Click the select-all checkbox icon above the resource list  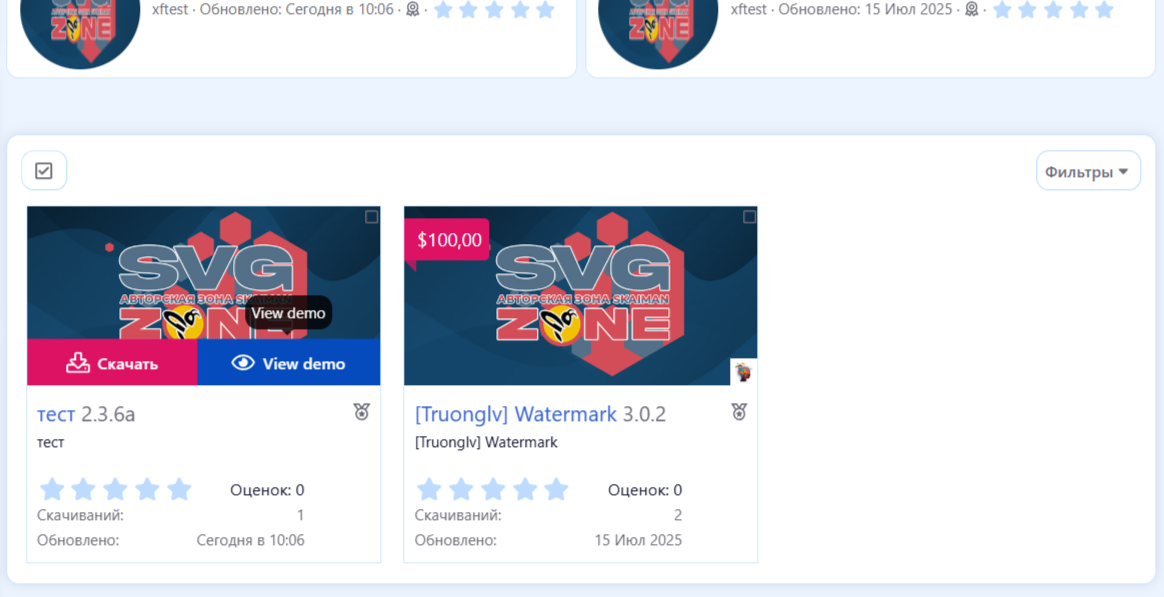44,171
